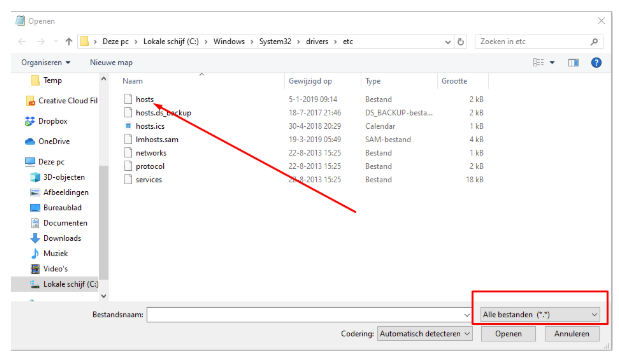The width and height of the screenshot is (619, 362).
Task: Select the Temp folder in sidebar
Action: [x=53, y=81]
